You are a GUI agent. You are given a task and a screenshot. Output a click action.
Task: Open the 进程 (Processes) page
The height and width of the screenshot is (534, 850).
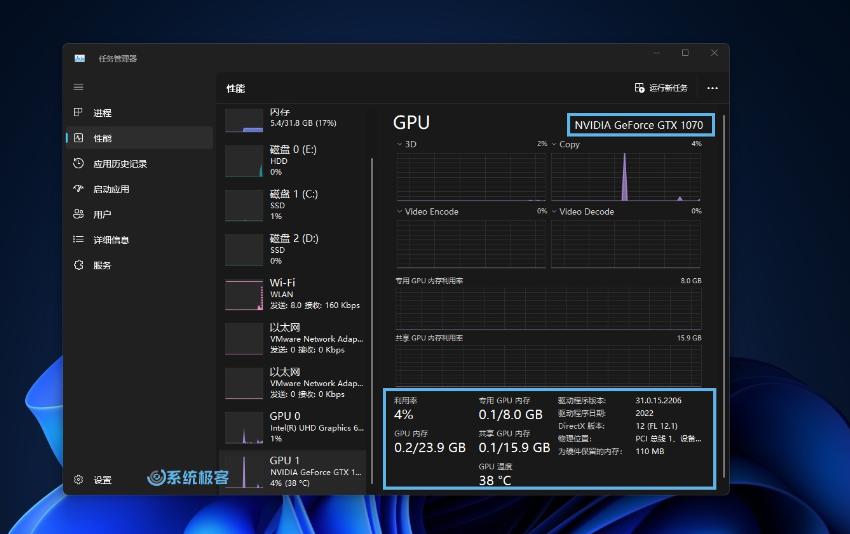139,113
